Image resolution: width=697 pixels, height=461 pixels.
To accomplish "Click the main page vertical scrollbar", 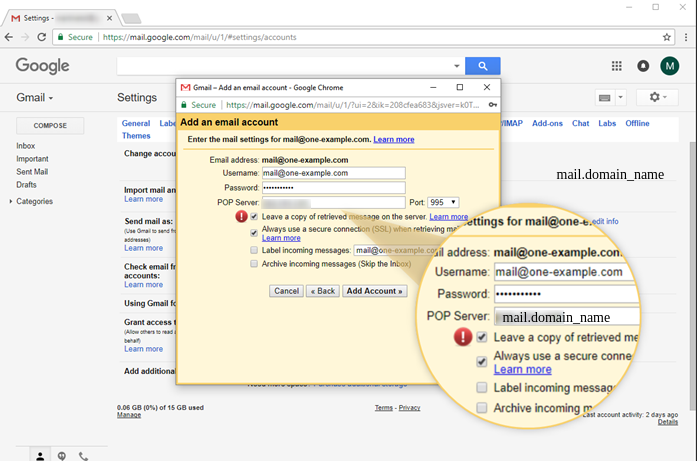I will (x=693, y=276).
